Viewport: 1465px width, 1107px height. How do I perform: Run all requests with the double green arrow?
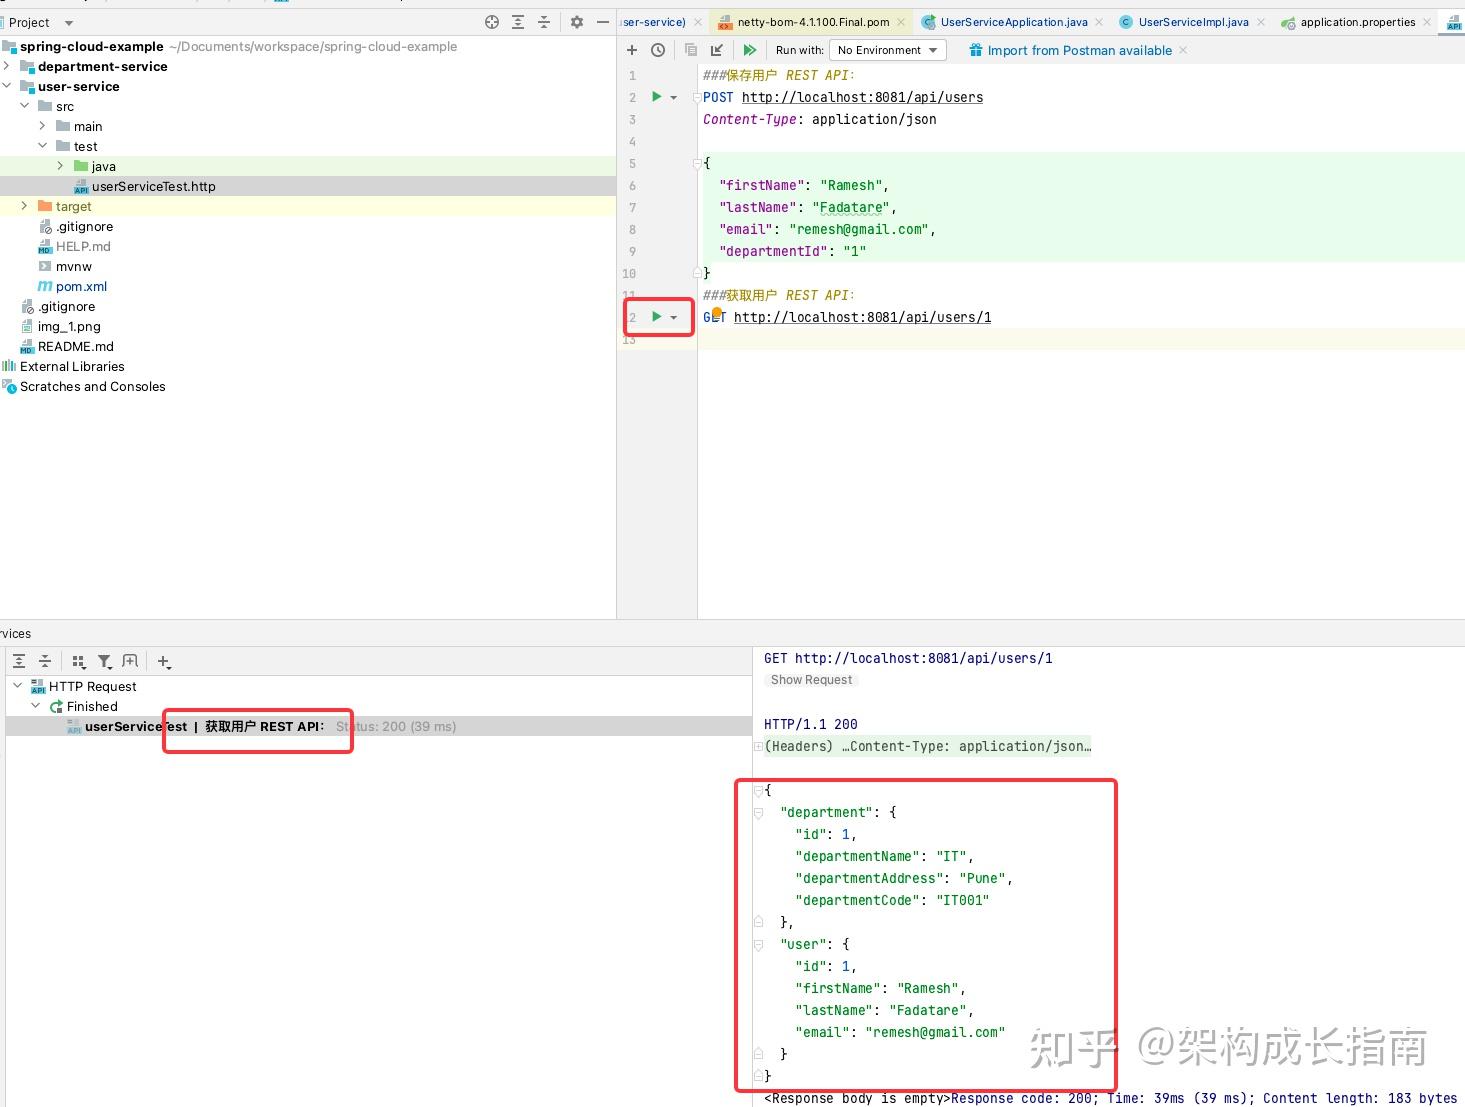coord(750,49)
